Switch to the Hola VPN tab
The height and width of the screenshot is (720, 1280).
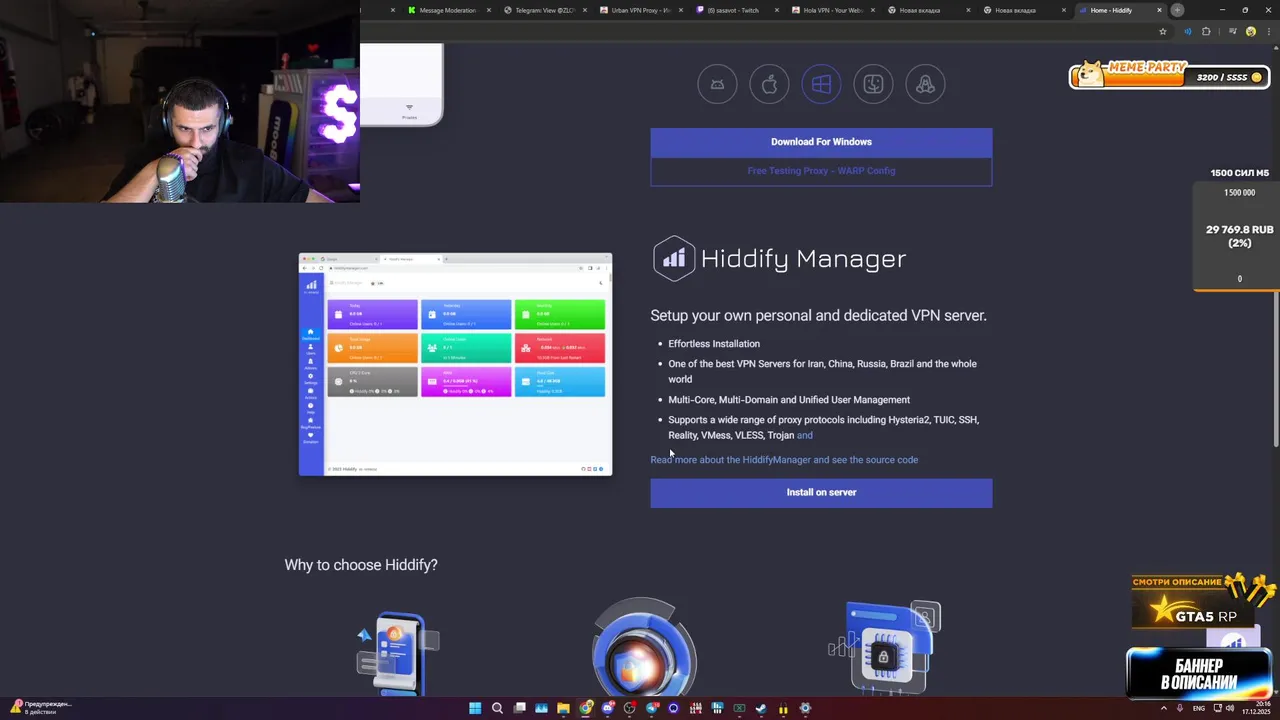[832, 10]
